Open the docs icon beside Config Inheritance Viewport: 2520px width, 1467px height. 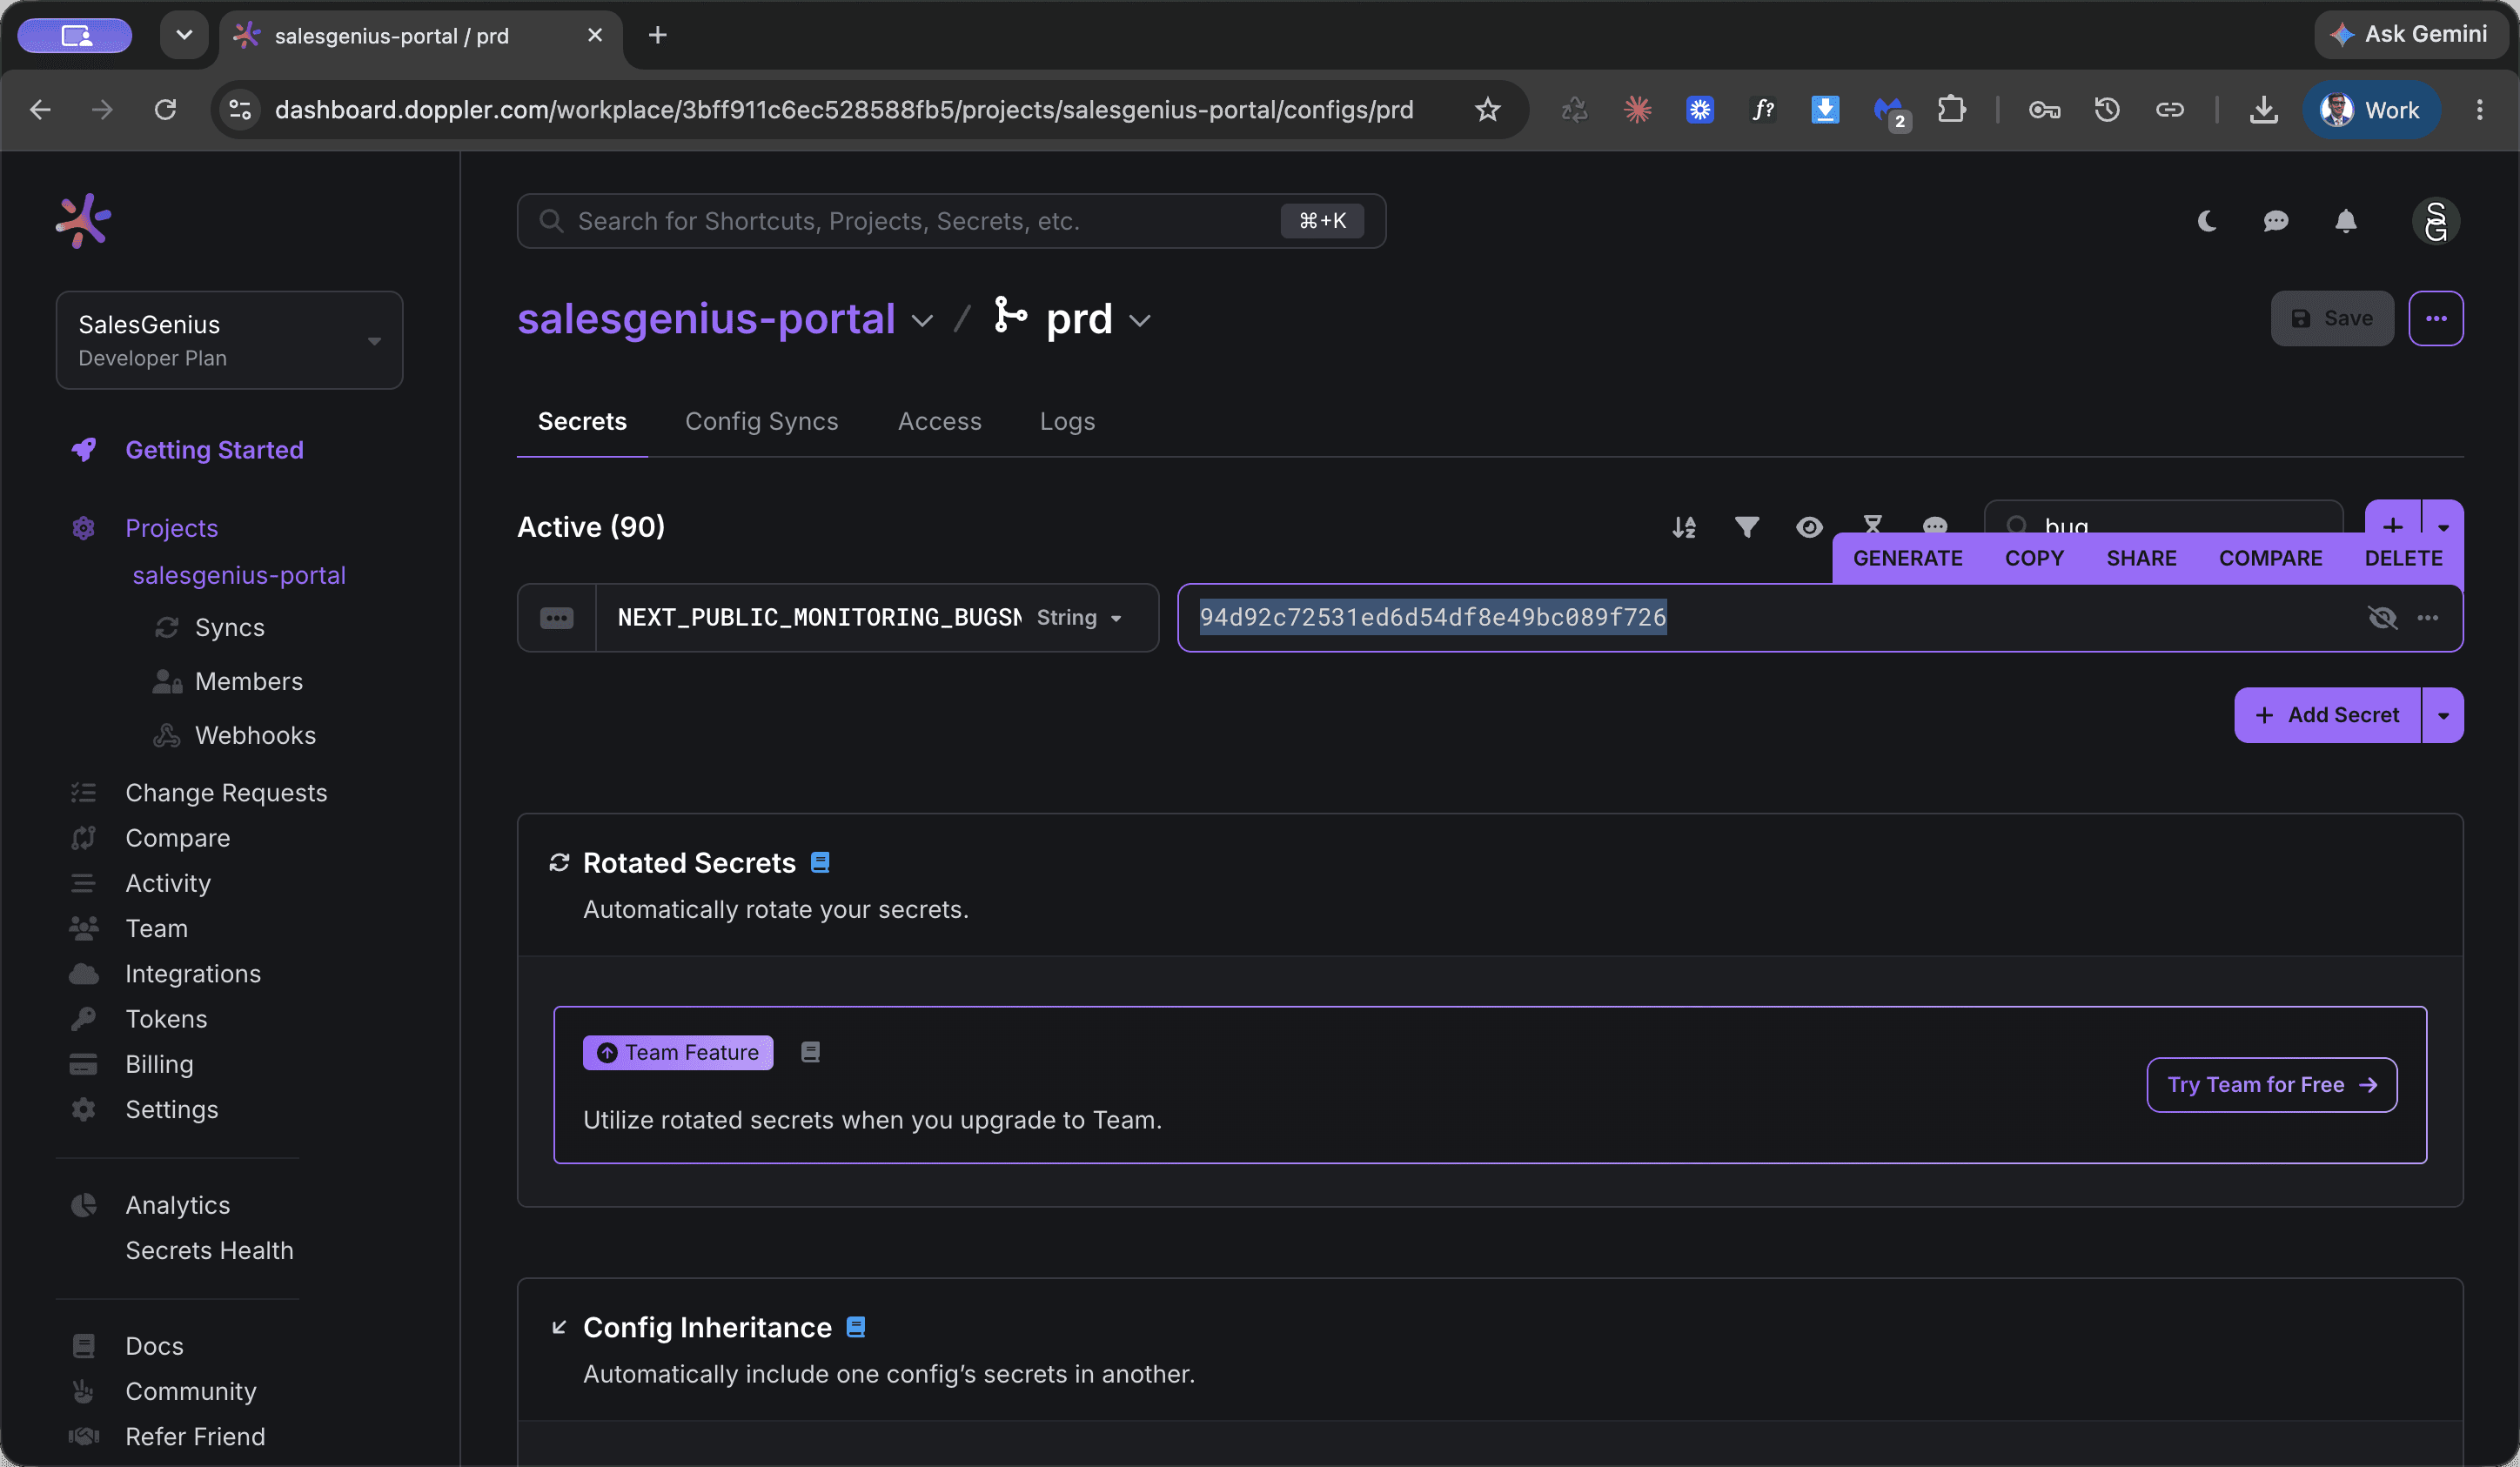(x=856, y=1327)
